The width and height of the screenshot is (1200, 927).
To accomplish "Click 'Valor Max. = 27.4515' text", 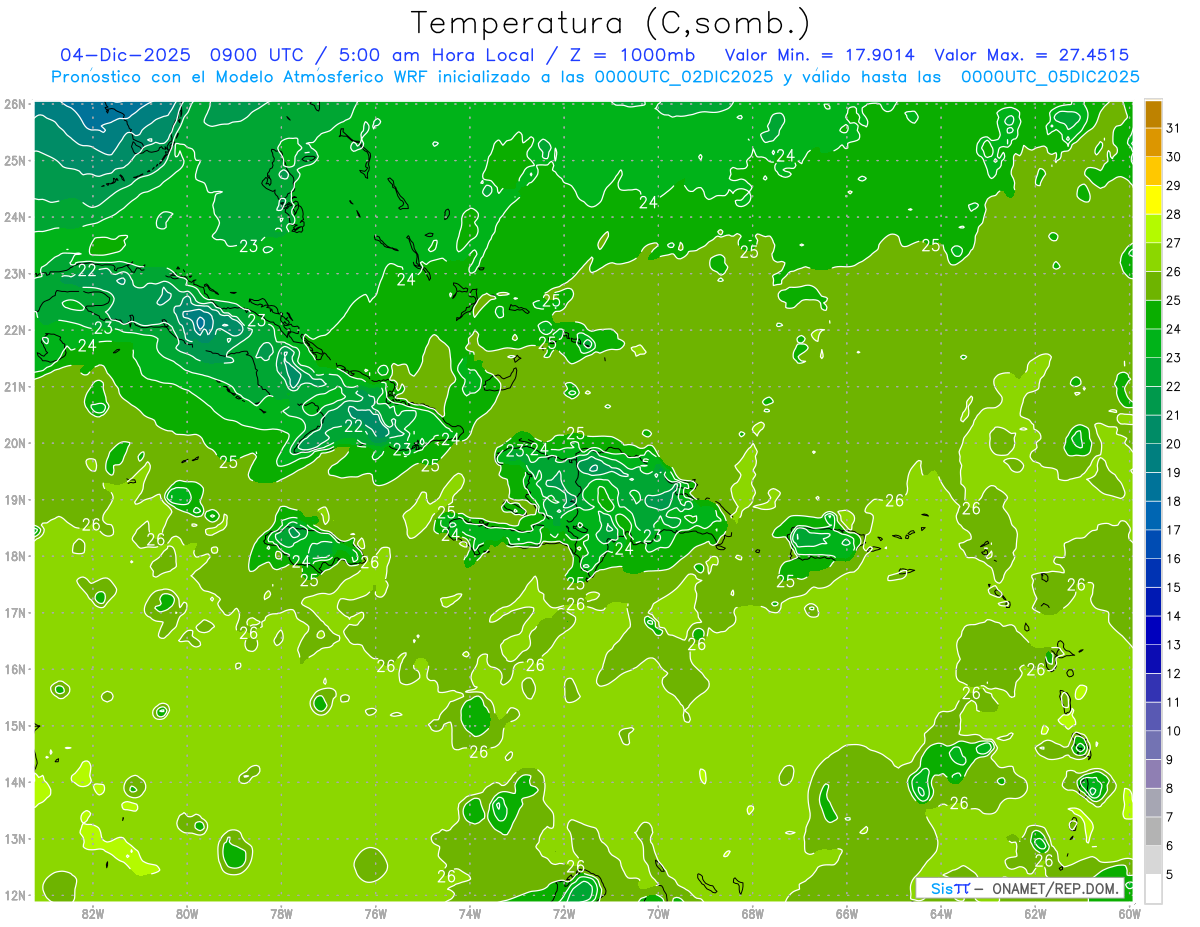I will [x=1032, y=55].
